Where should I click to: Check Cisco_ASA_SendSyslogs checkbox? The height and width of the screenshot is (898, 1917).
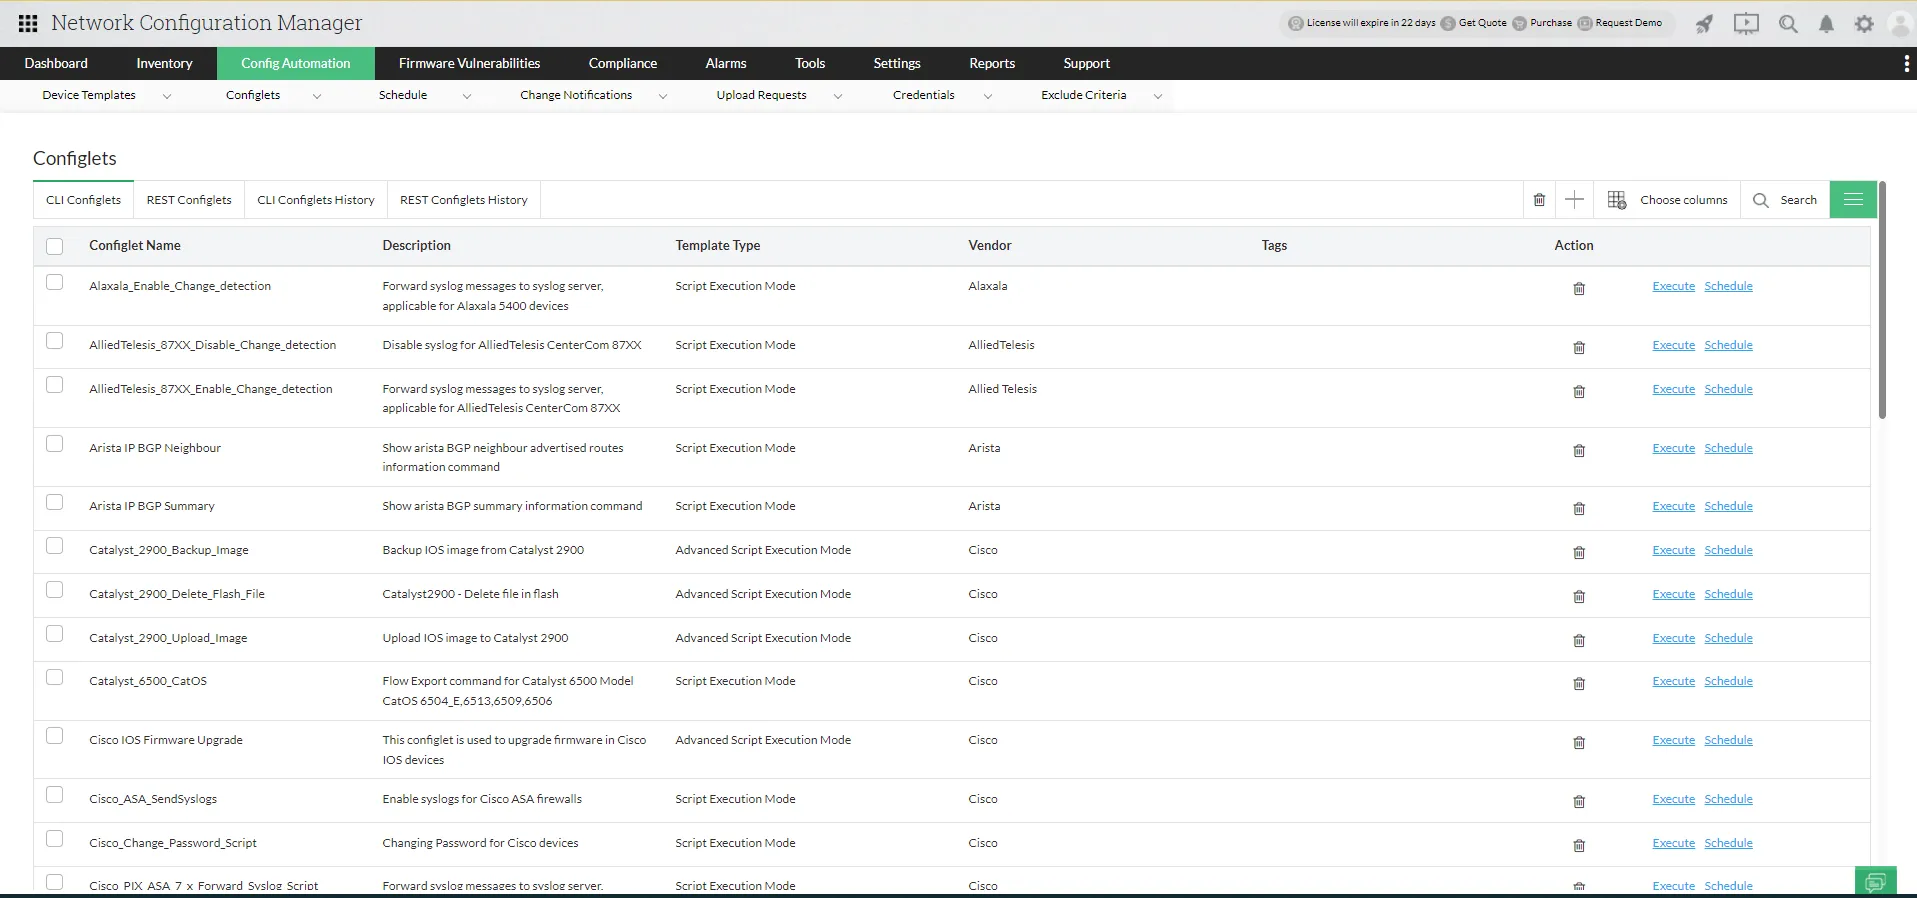click(x=55, y=795)
